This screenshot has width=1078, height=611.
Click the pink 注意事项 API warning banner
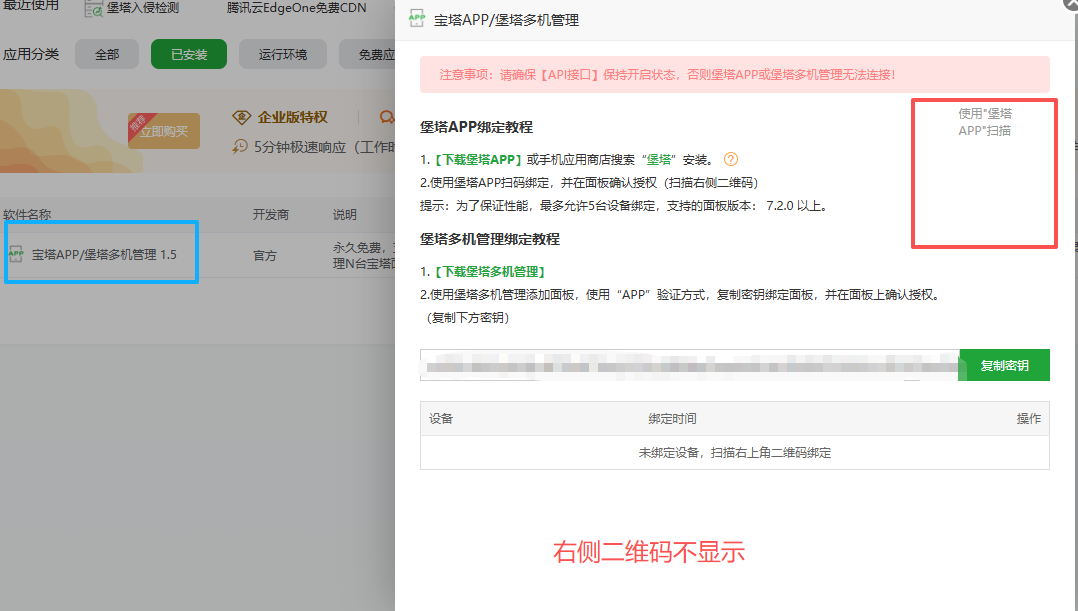coord(735,74)
